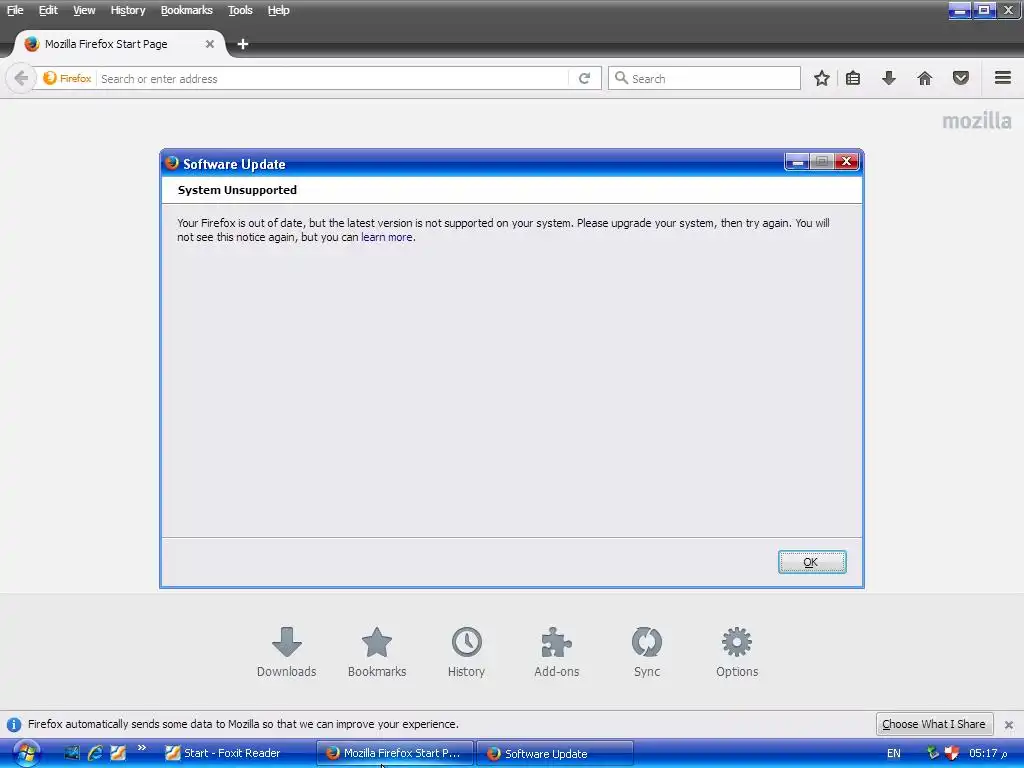The image size is (1024, 768).
Task: Click Show Desktop quick launch icon
Action: (71, 753)
